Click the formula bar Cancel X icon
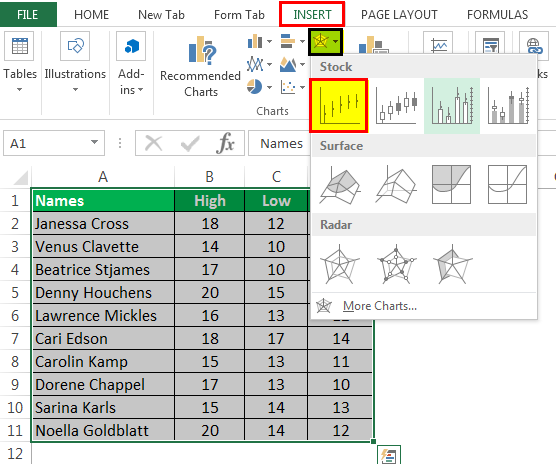The height and width of the screenshot is (464, 556). click(154, 144)
